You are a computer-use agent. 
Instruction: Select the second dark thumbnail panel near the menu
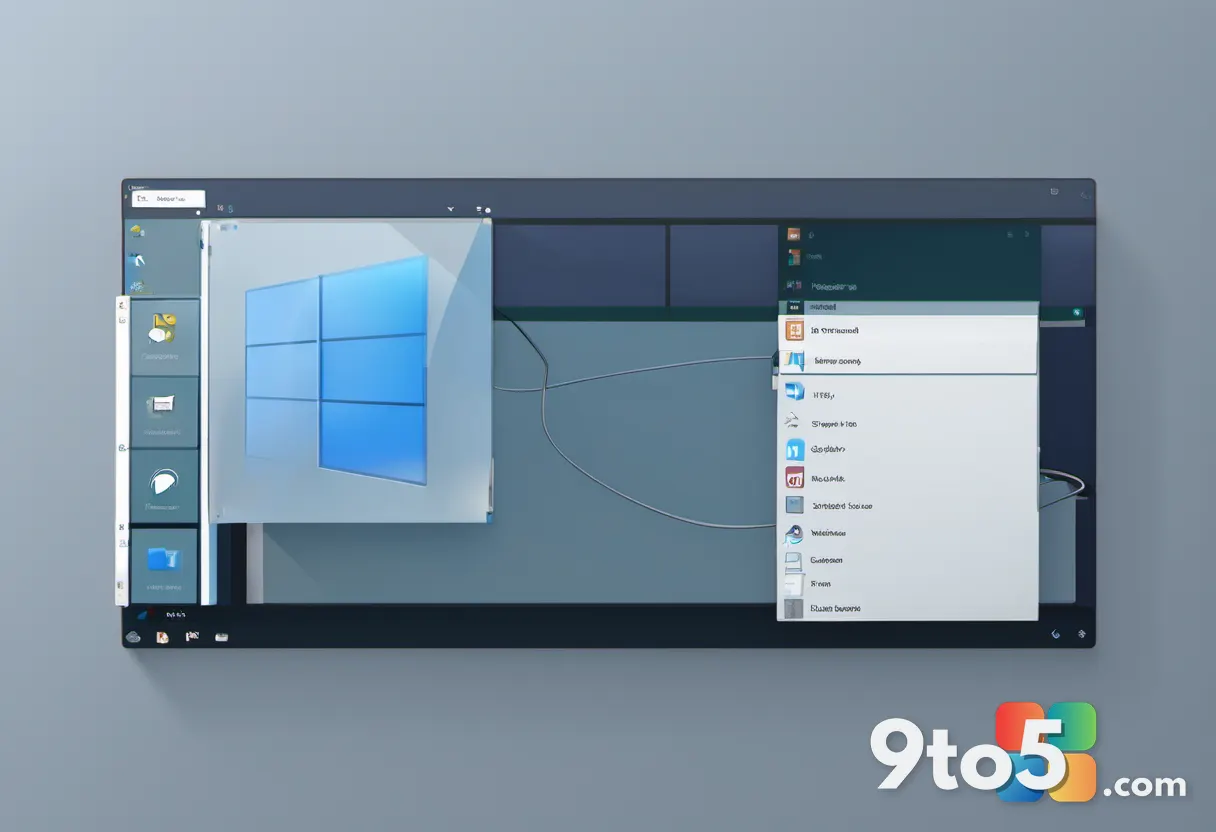[x=723, y=265]
